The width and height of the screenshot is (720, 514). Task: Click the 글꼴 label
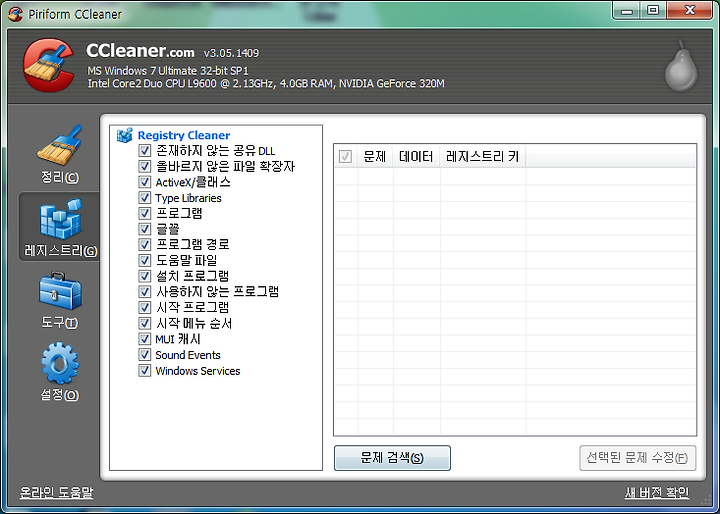[x=167, y=229]
